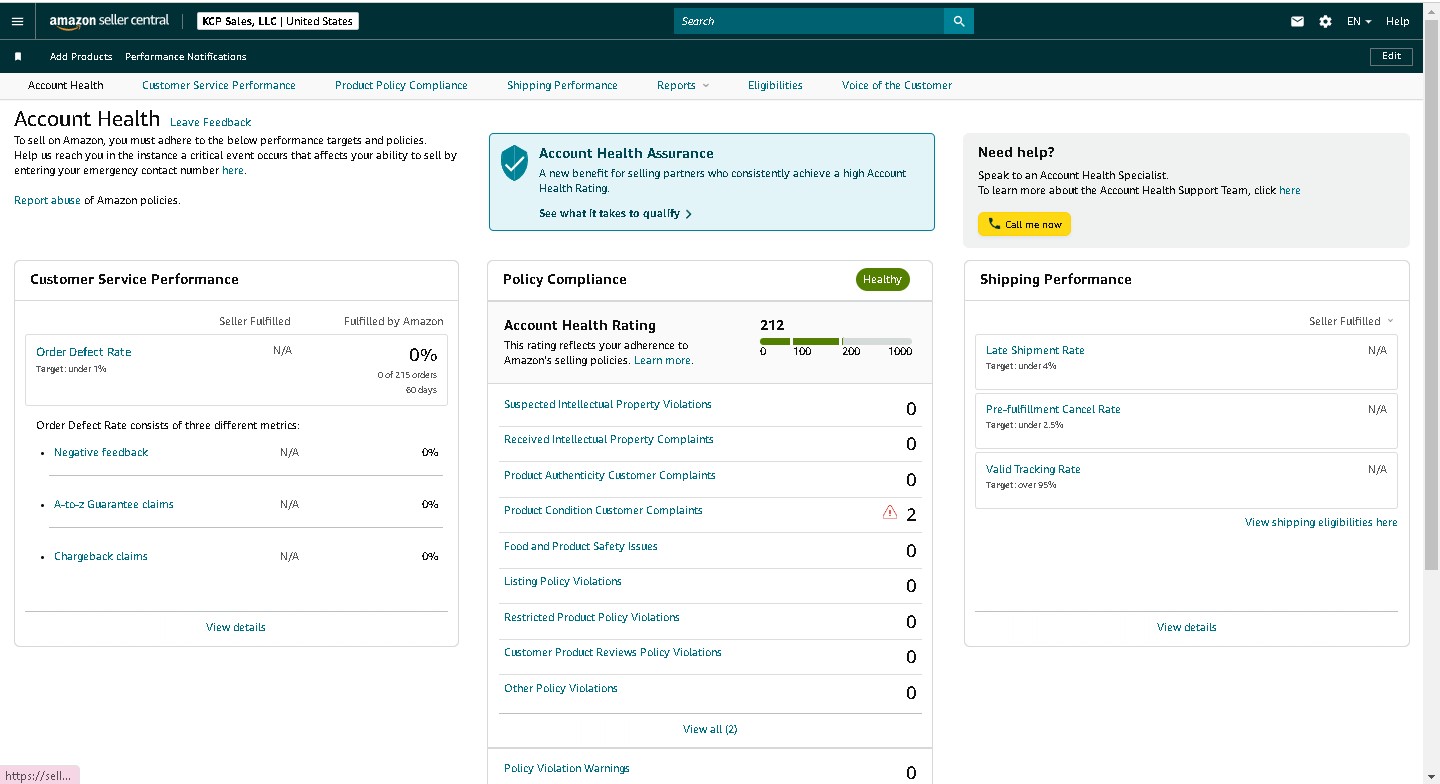The height and width of the screenshot is (784, 1440).
Task: Click 'here' link about Account Health Support Team
Action: 1290,191
